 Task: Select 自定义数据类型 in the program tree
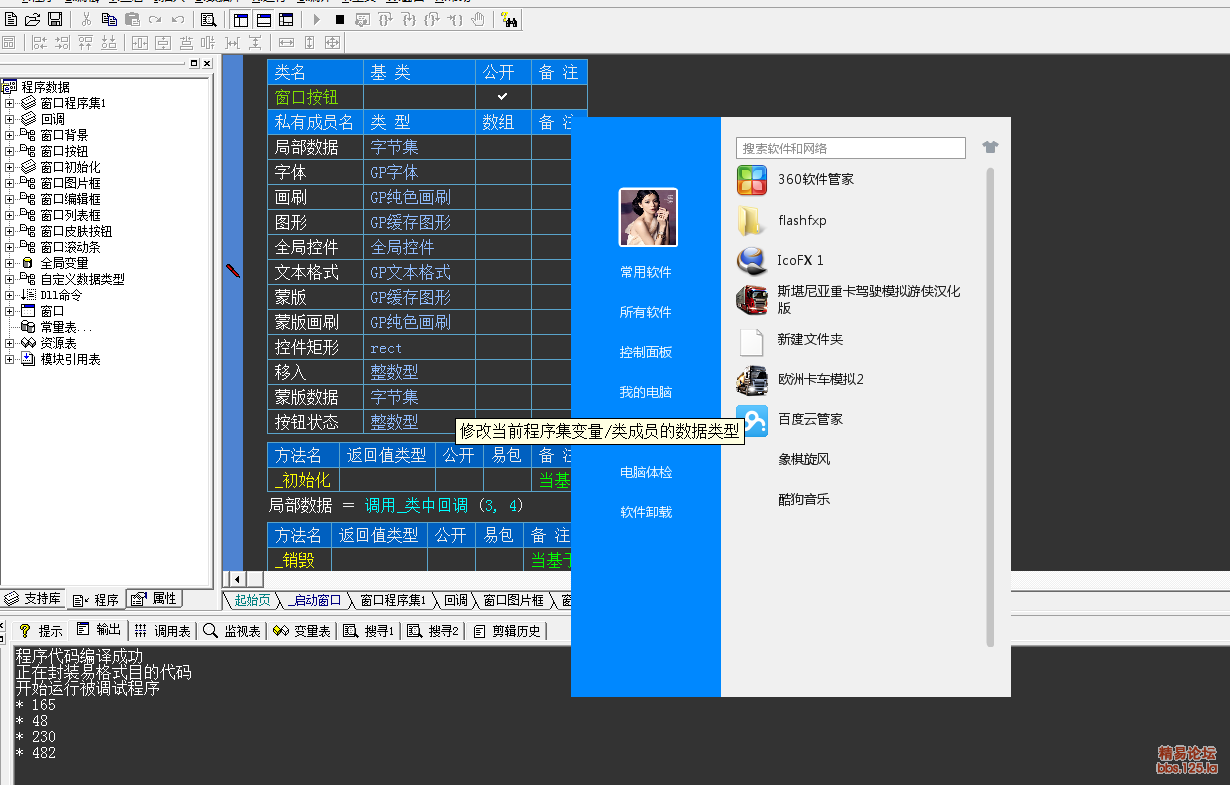pos(82,279)
